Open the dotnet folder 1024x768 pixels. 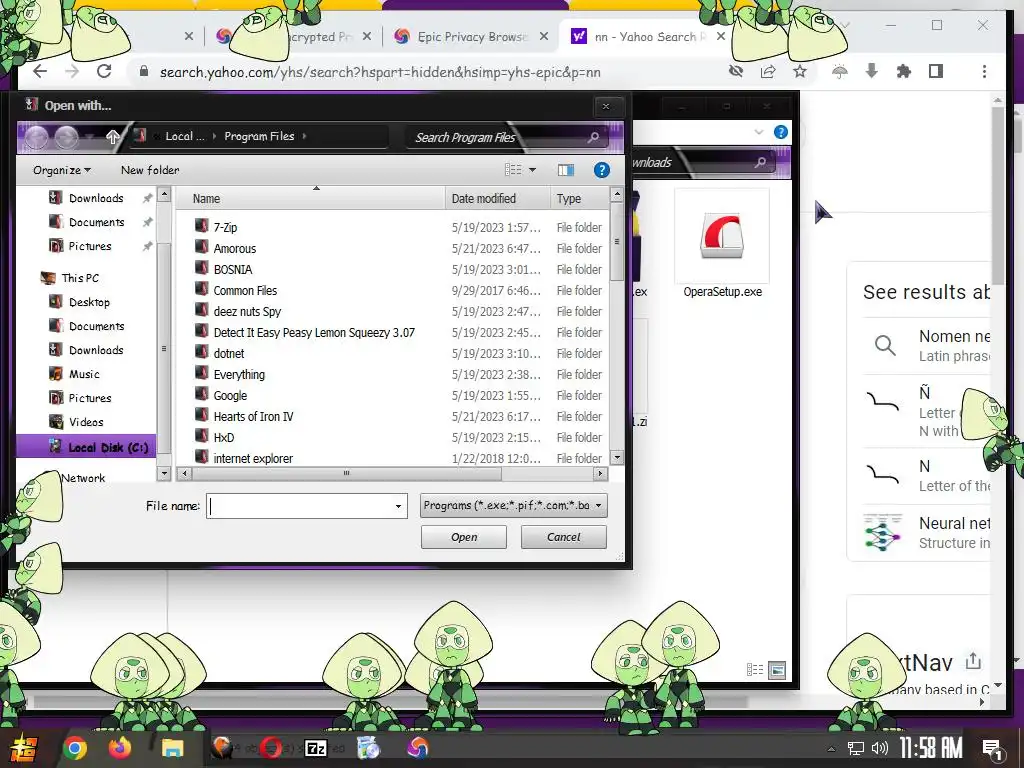click(229, 353)
